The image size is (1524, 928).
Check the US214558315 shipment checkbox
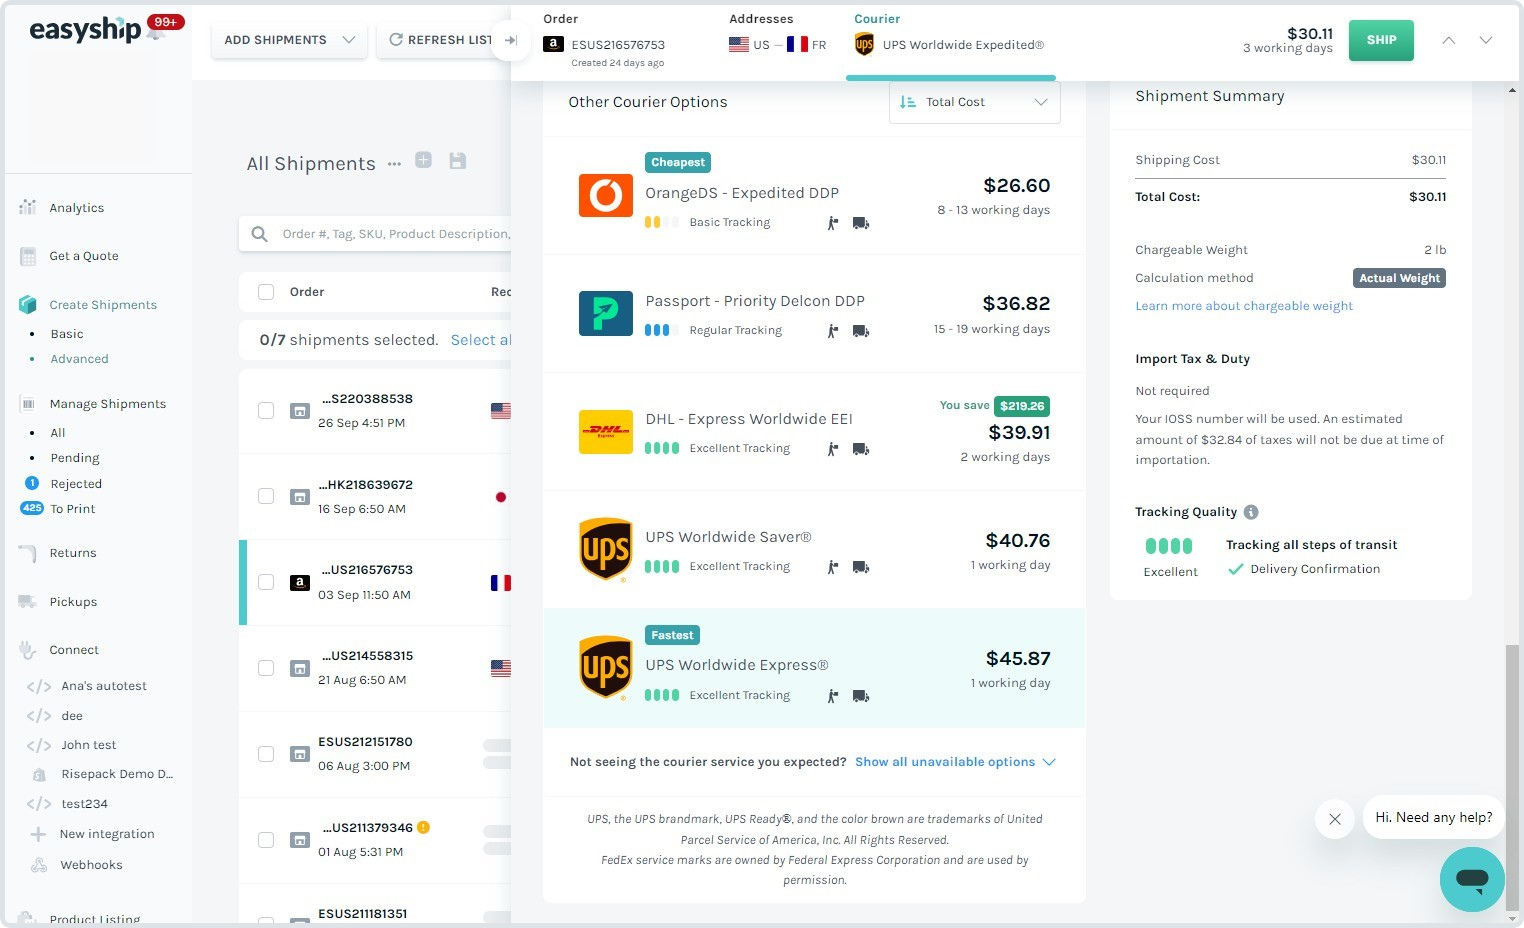click(266, 668)
